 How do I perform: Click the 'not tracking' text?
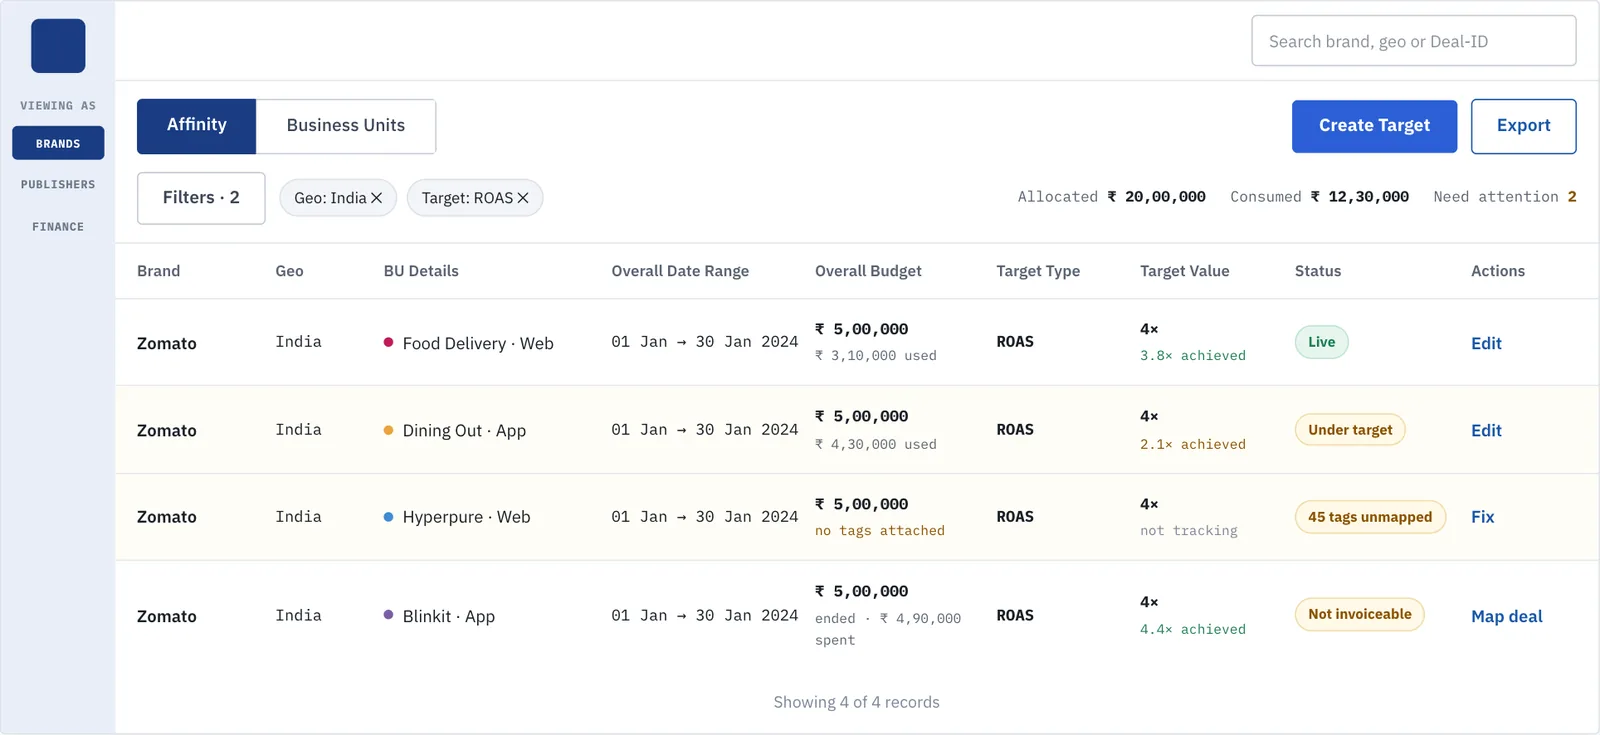click(1188, 531)
